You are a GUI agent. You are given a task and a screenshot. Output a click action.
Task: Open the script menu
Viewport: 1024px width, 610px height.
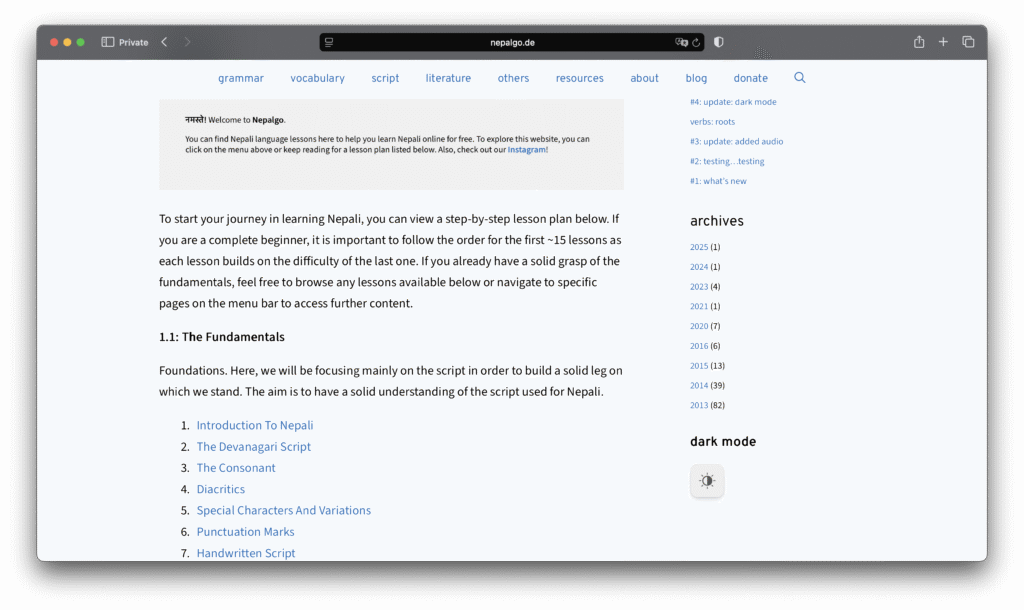[x=385, y=78]
